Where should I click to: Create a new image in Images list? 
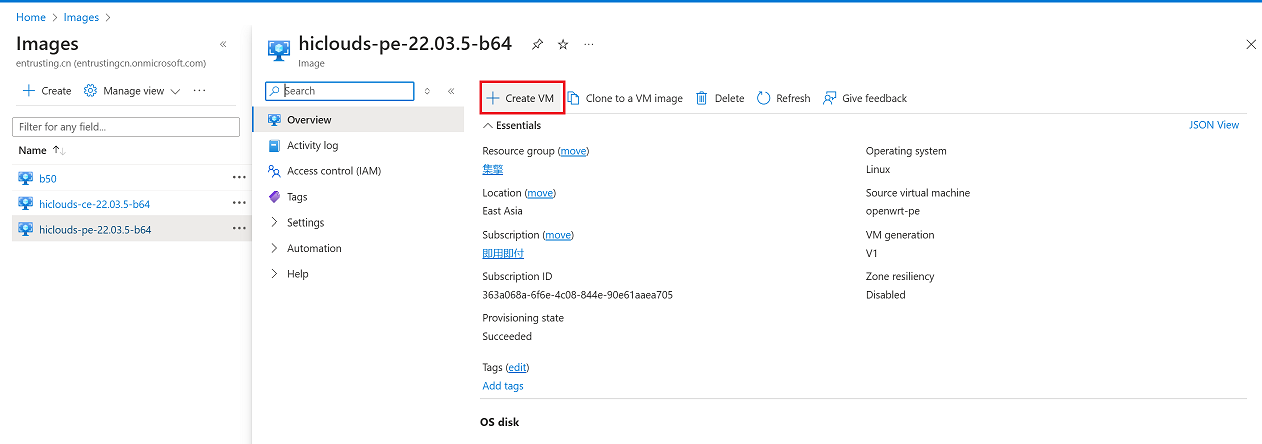(x=47, y=90)
